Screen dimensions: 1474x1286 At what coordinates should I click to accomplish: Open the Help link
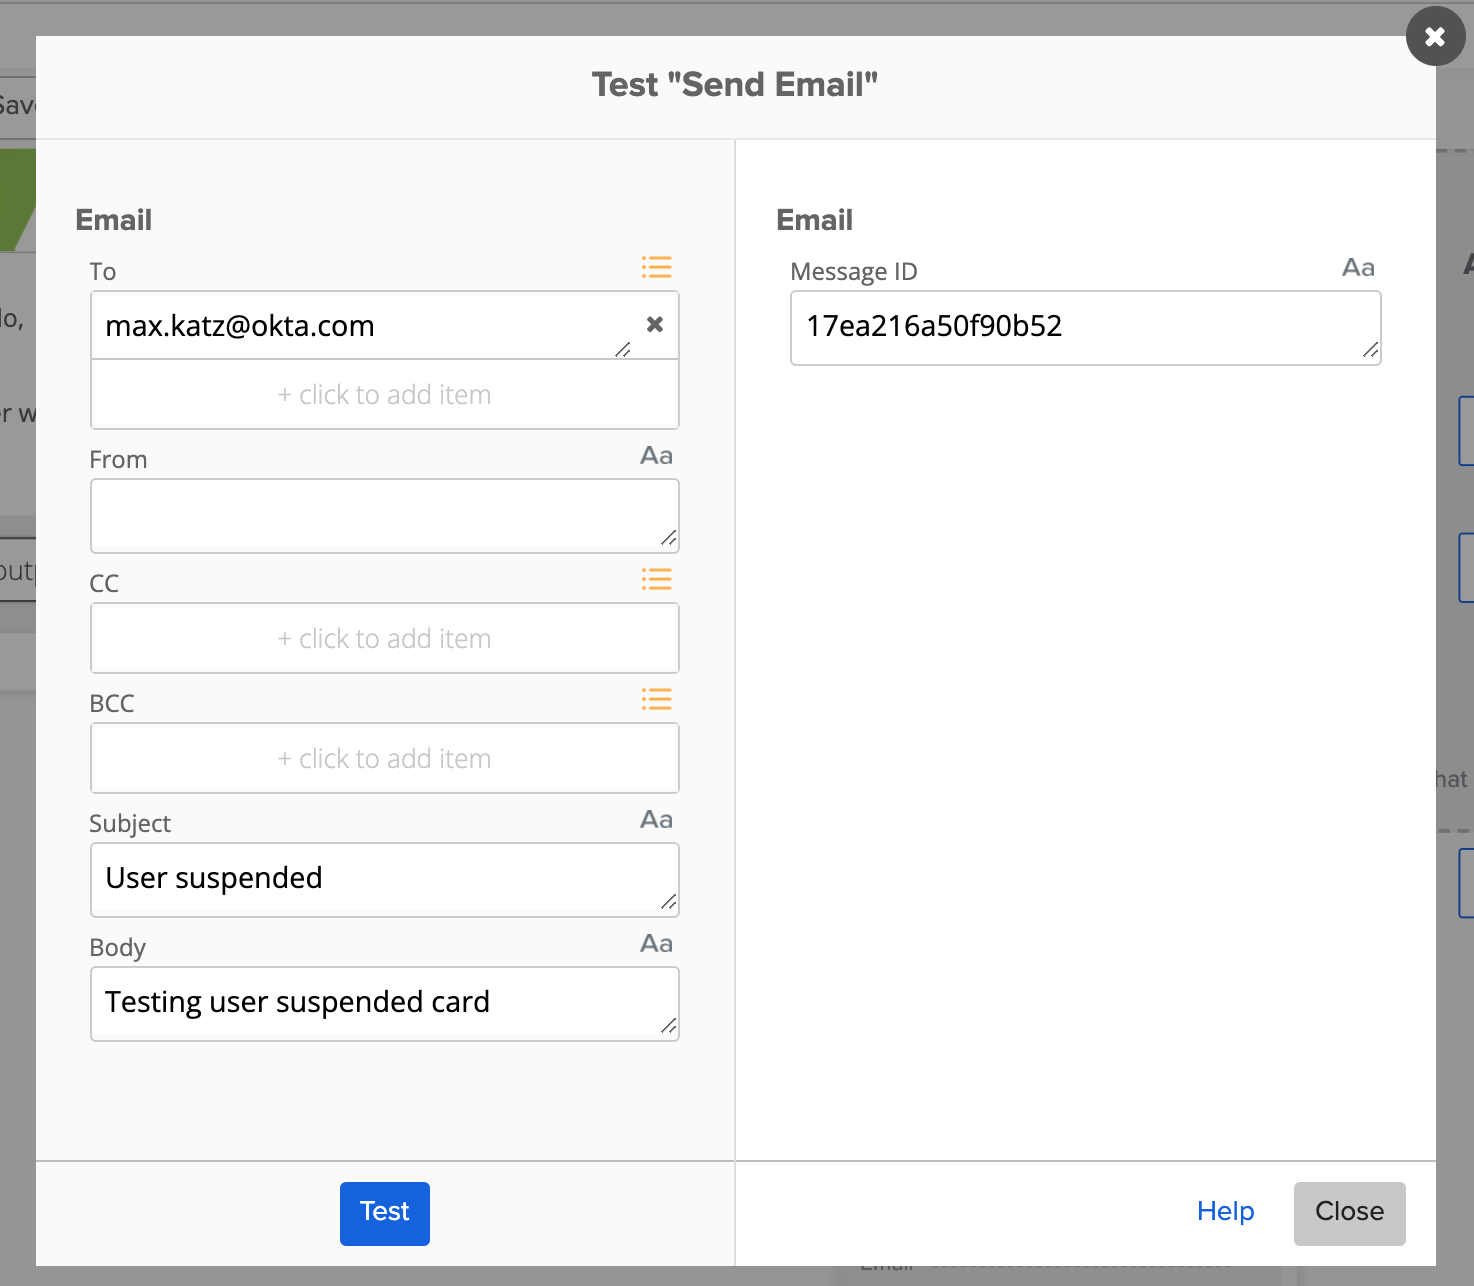click(x=1225, y=1212)
